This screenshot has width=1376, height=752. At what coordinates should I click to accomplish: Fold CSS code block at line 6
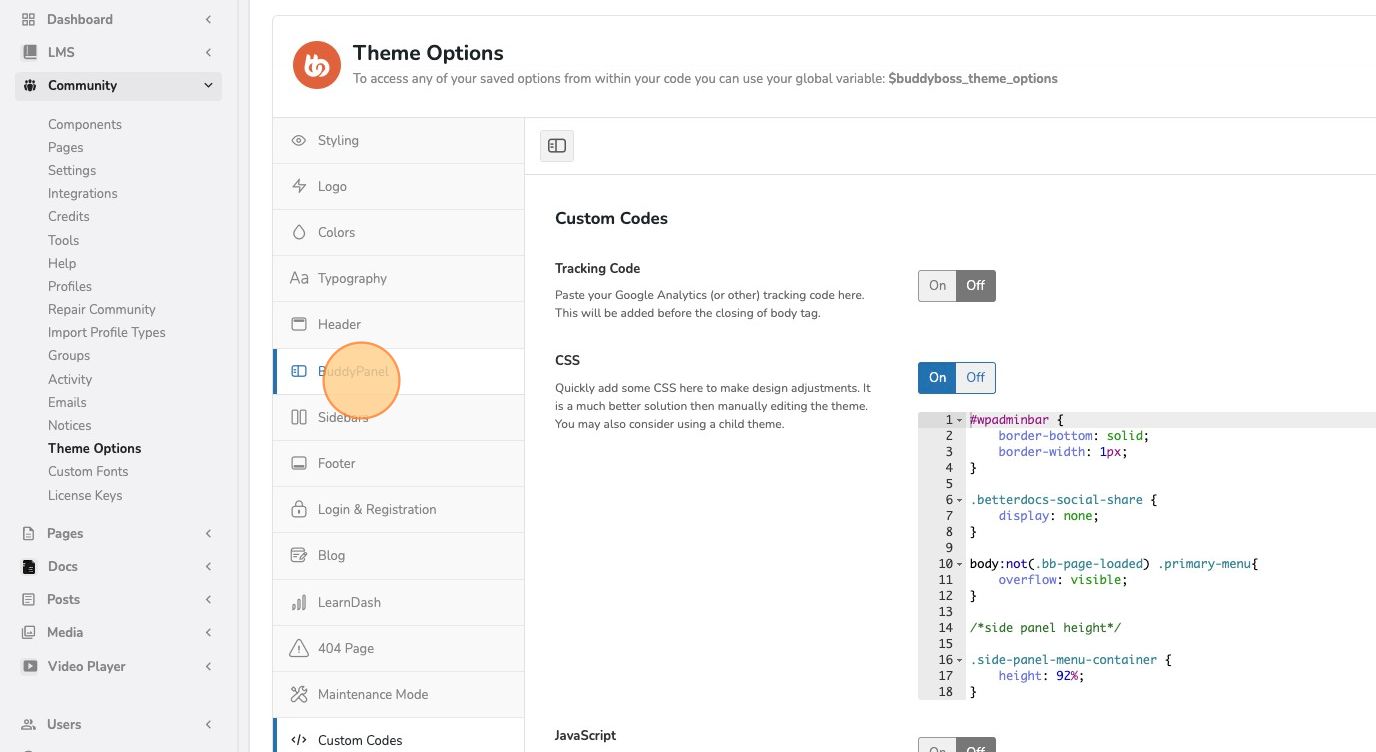[x=960, y=500]
